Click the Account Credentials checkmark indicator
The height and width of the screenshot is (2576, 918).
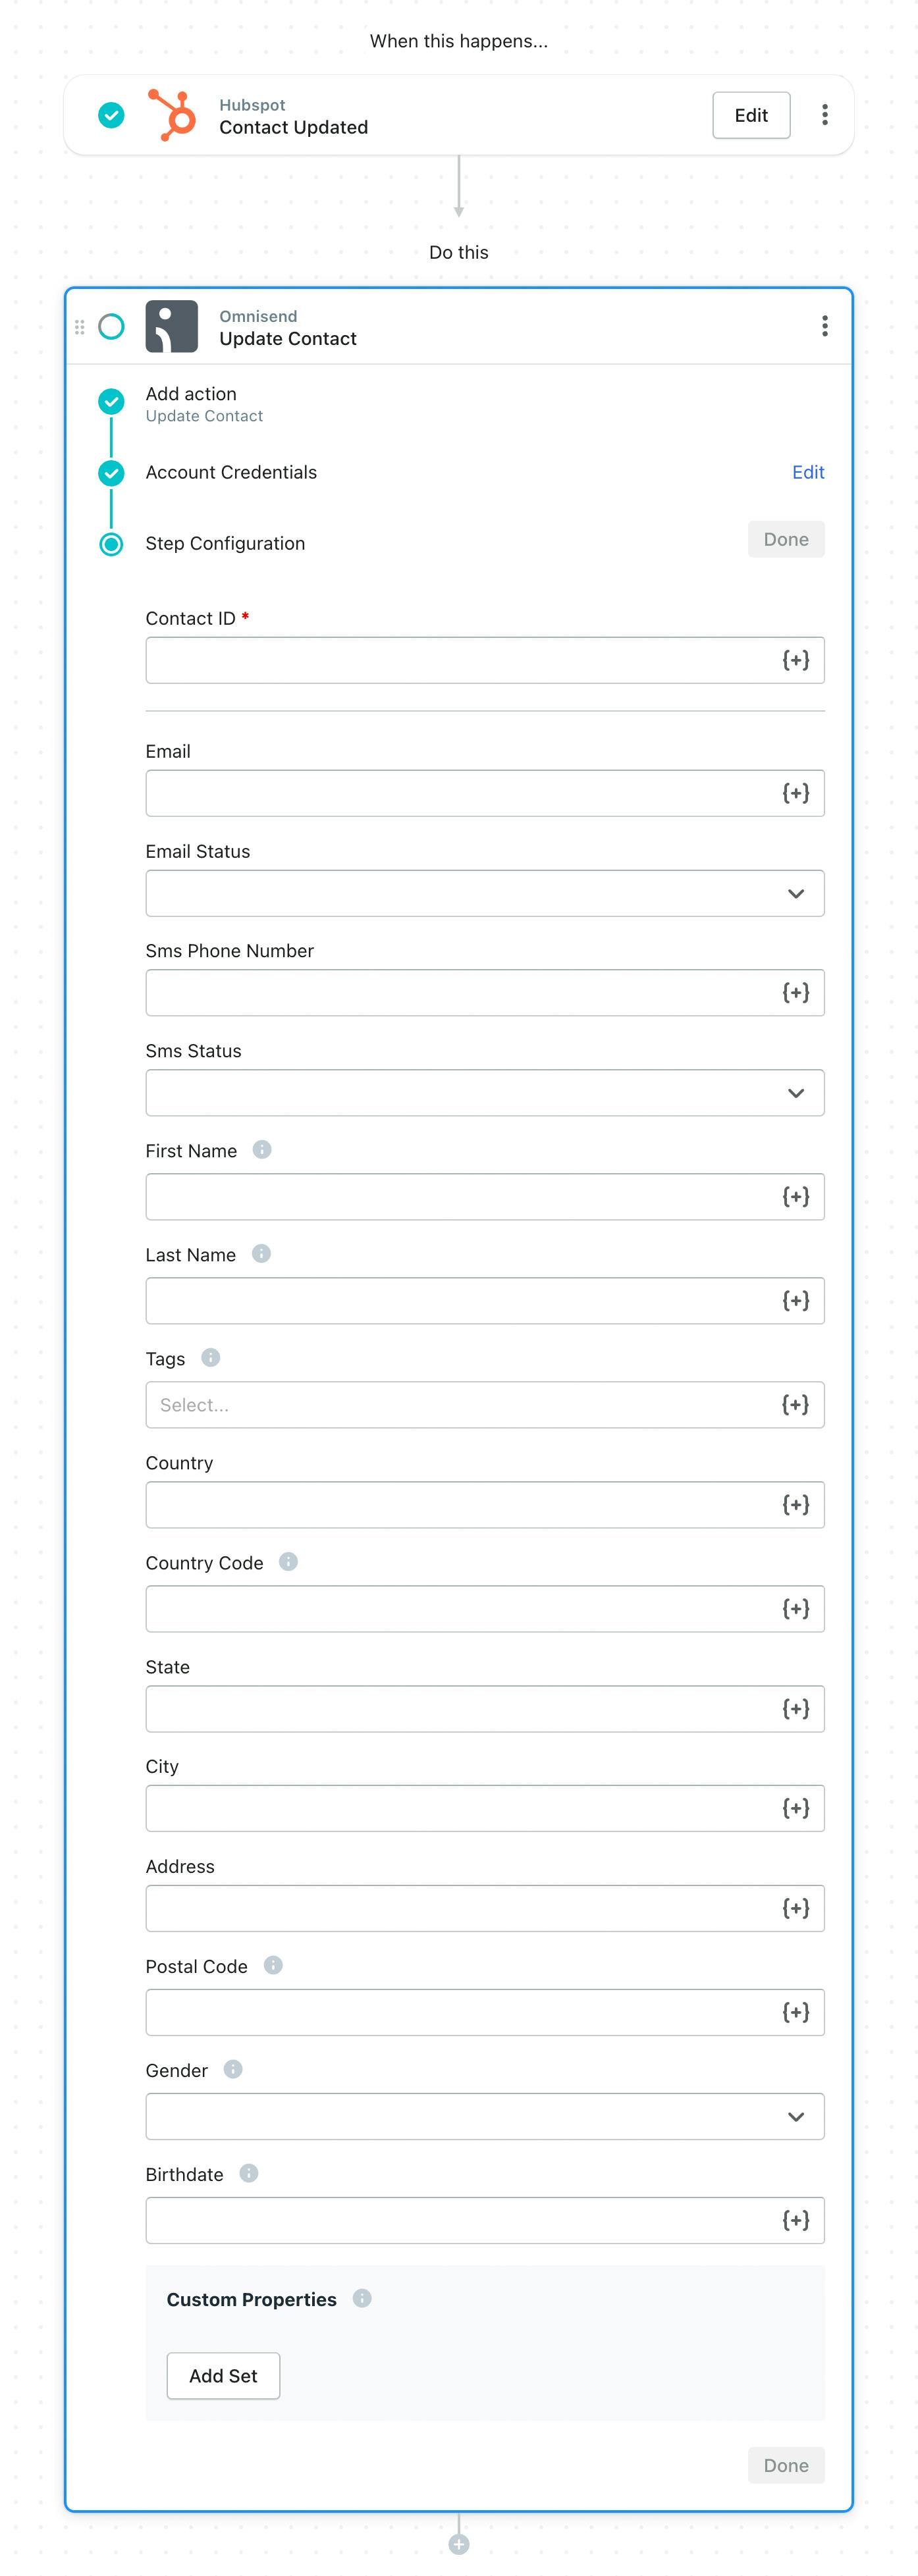[x=111, y=473]
